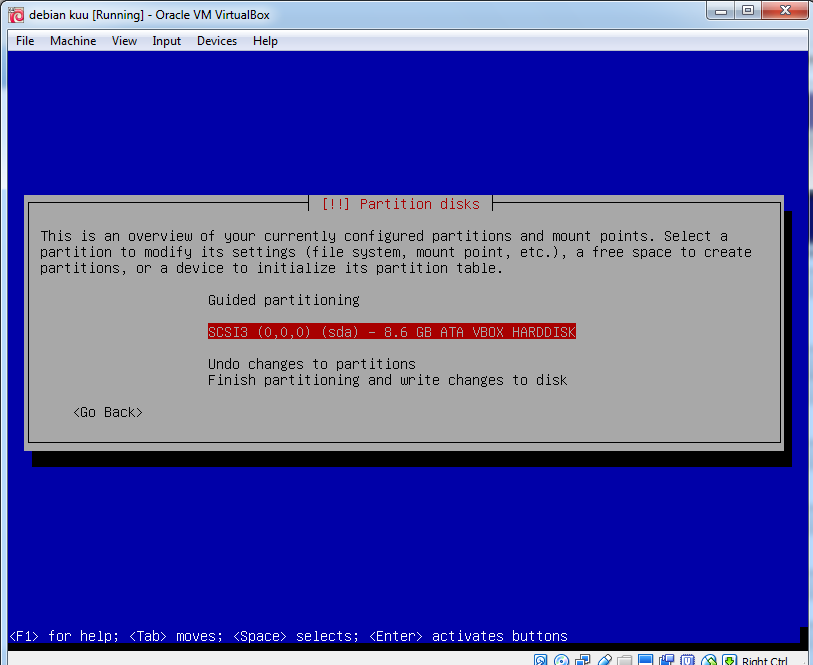Open the Input menu

[166, 41]
